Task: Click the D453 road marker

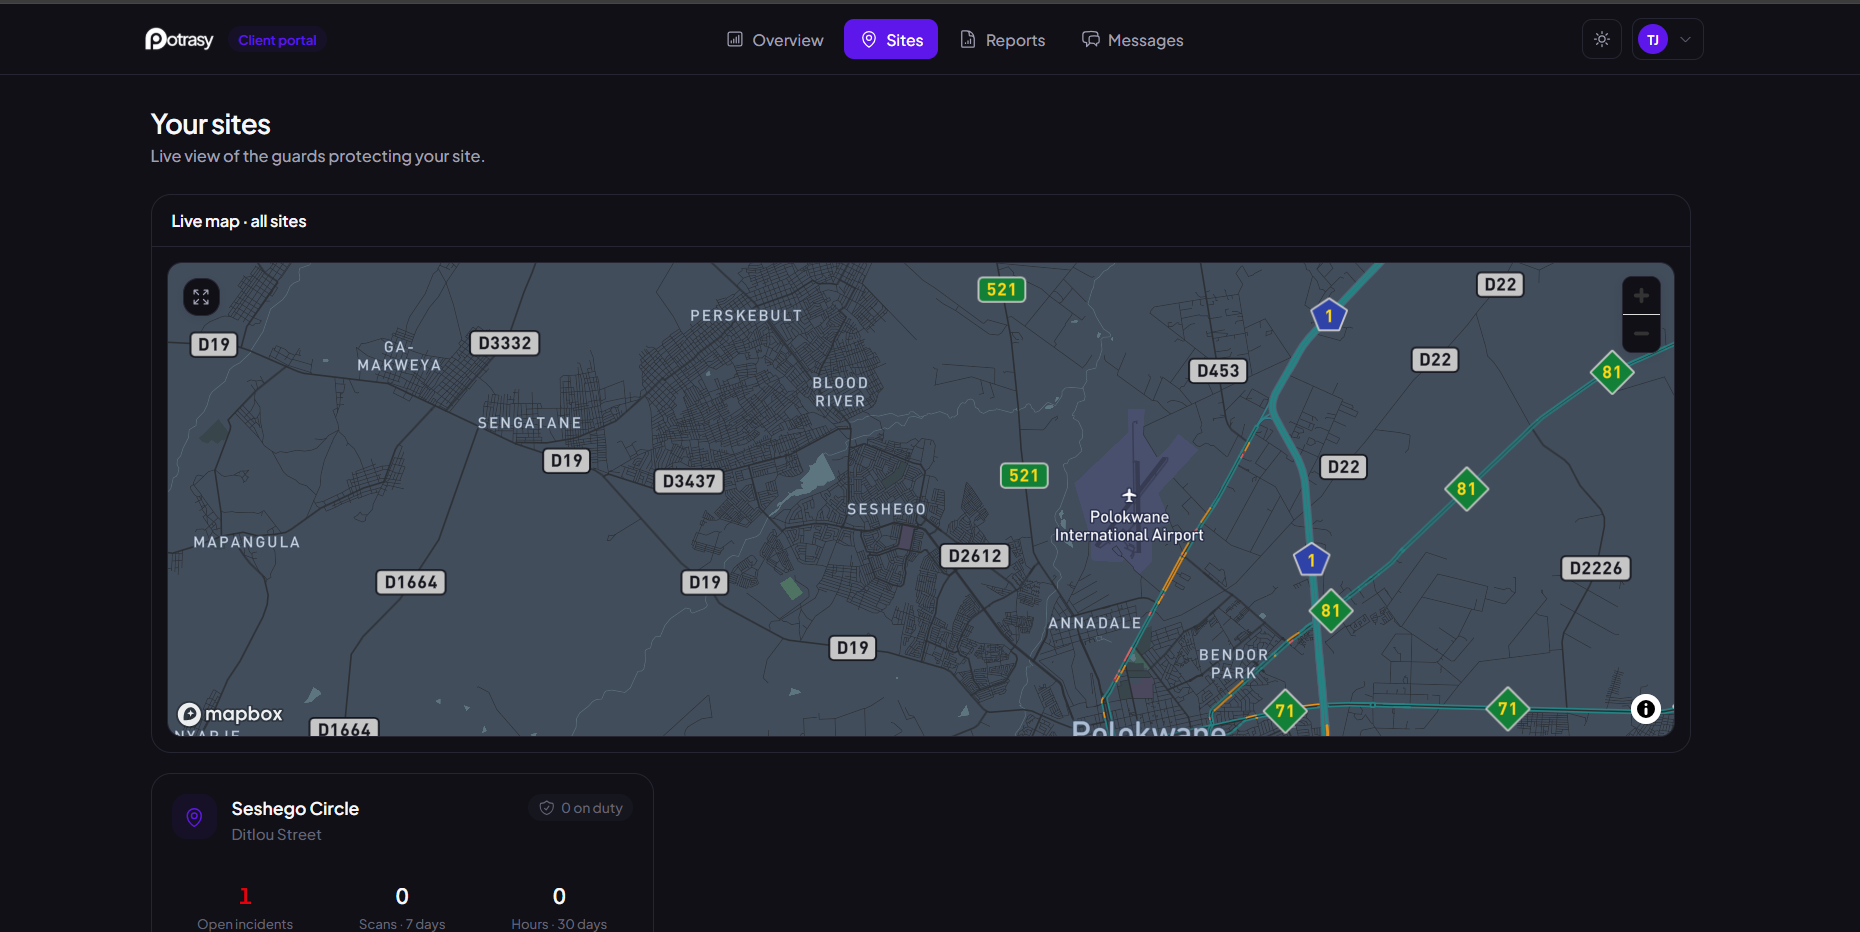Action: tap(1218, 371)
